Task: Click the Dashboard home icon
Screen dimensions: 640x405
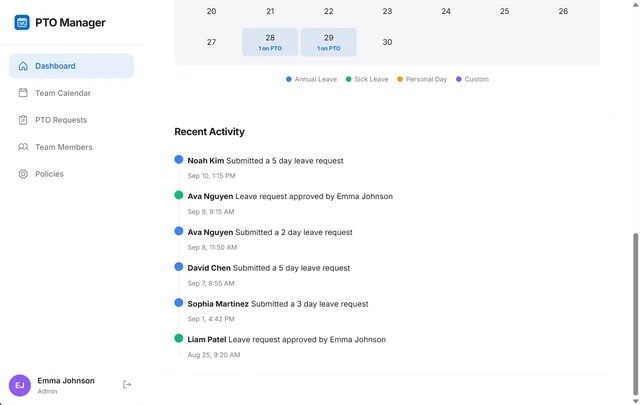Action: [23, 66]
